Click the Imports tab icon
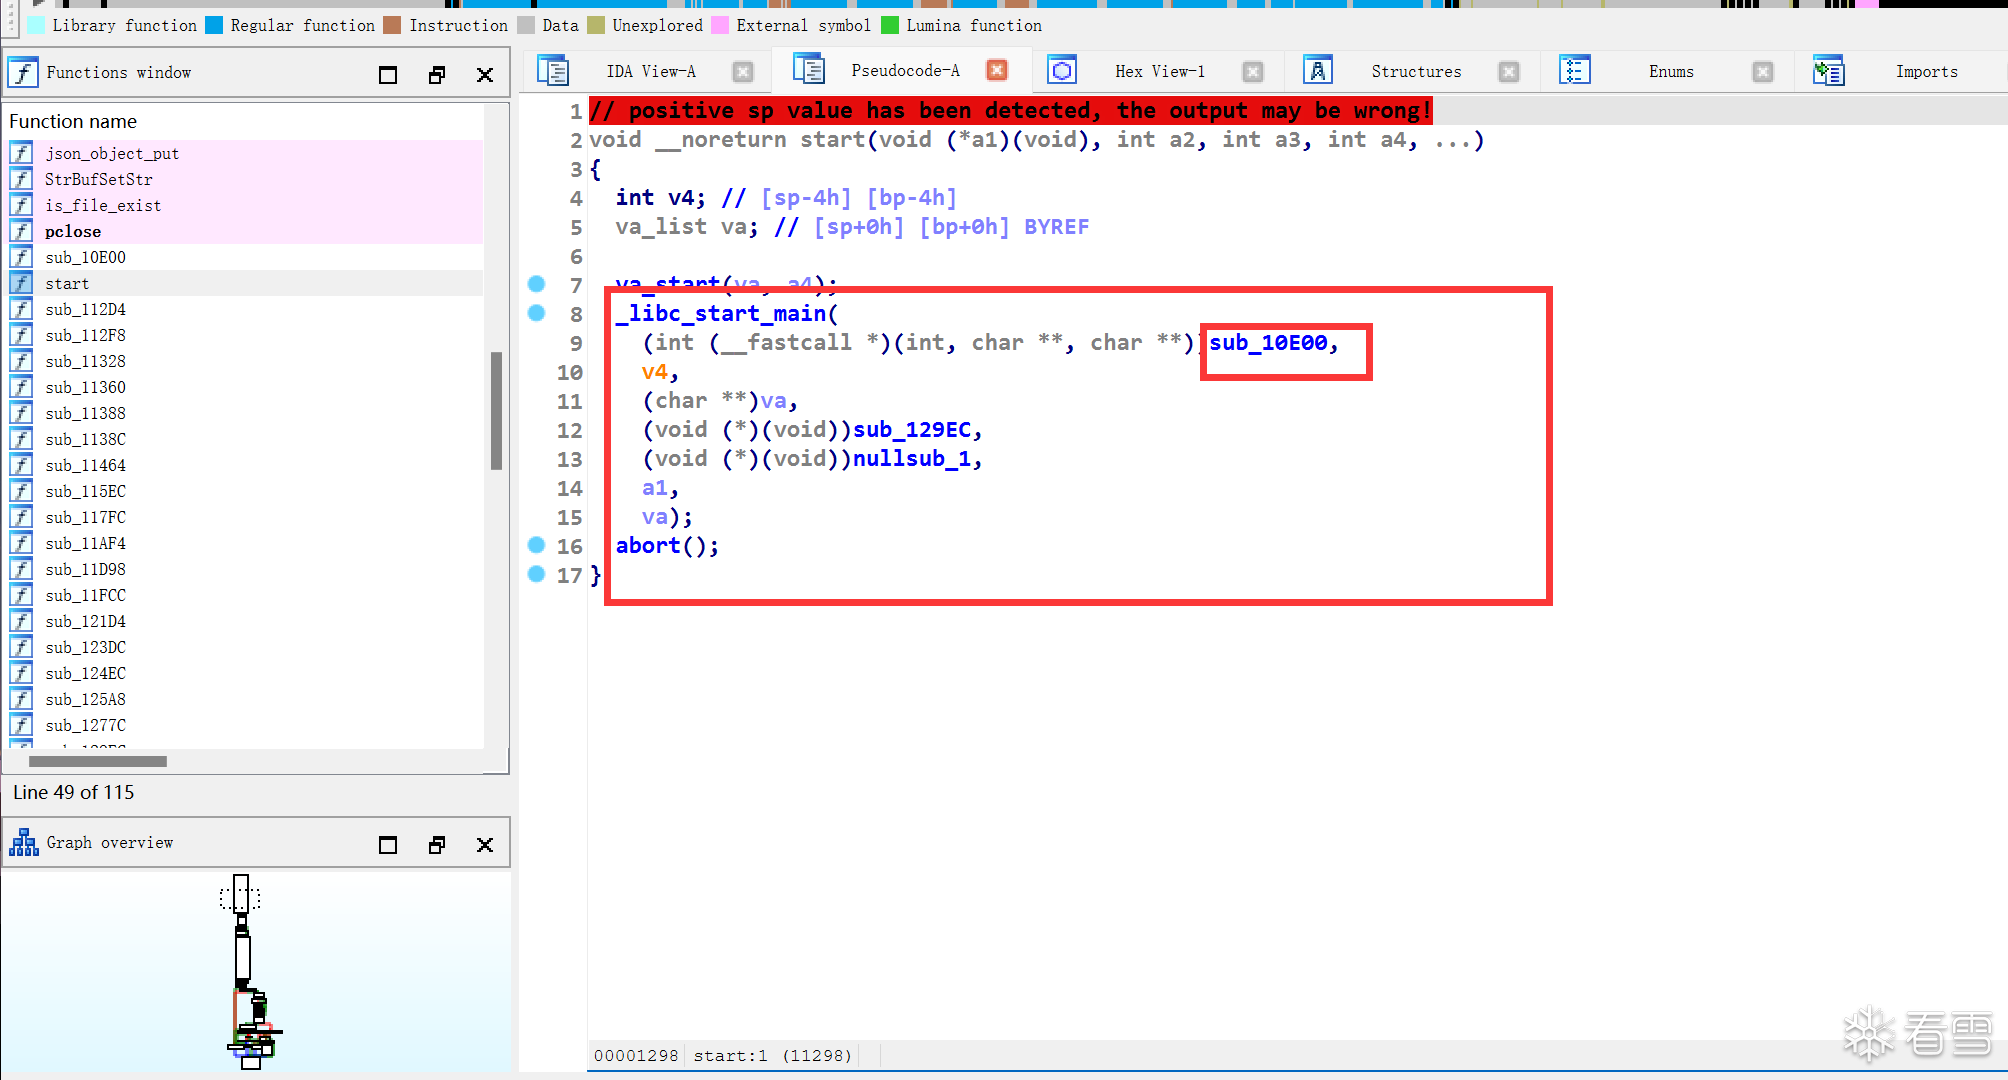2008x1080 pixels. pyautogui.click(x=1829, y=71)
